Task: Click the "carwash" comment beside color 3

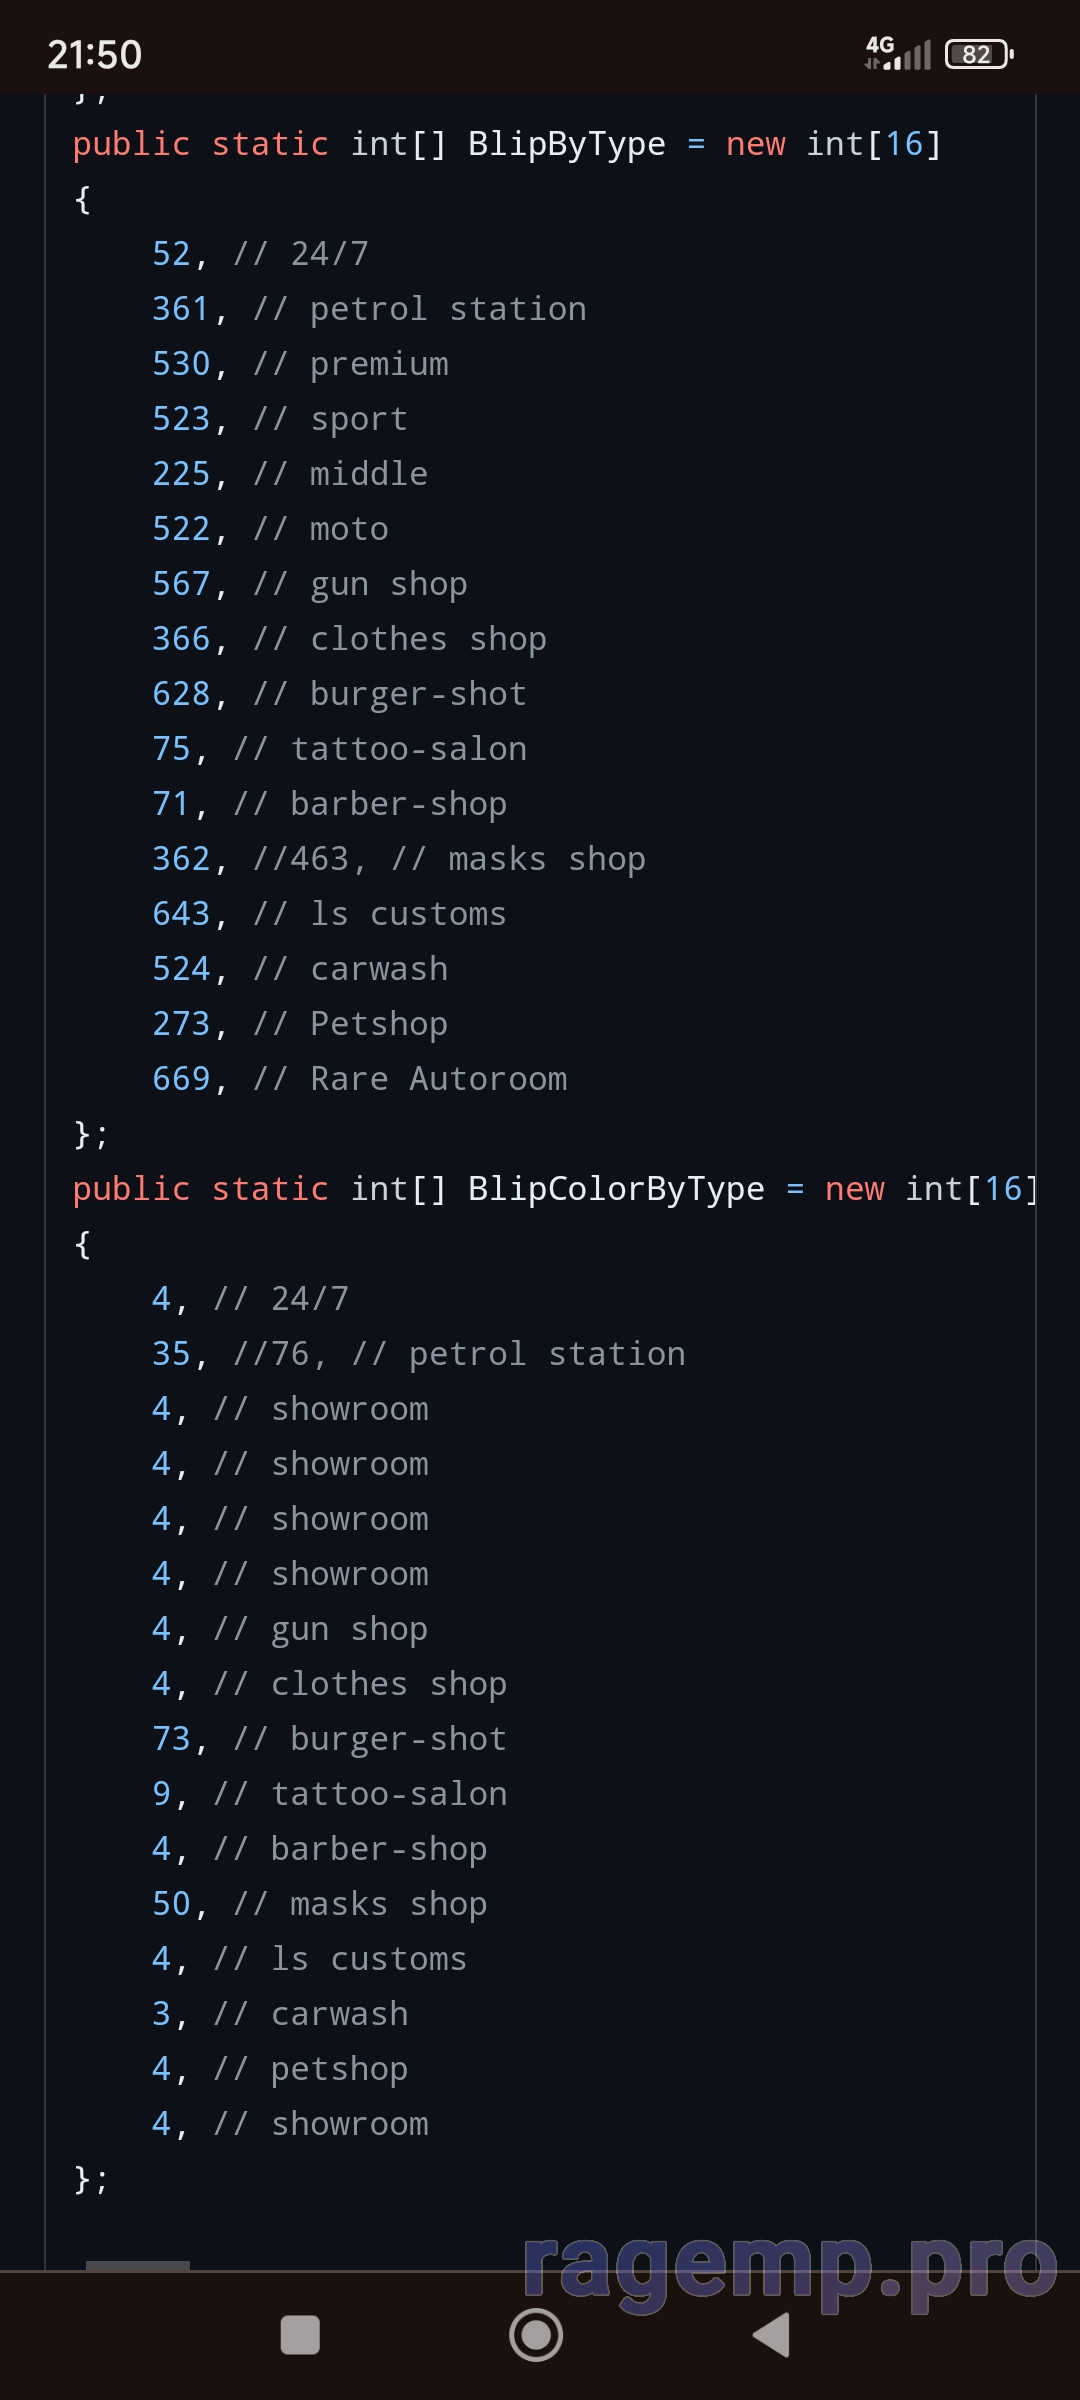Action: (x=339, y=2014)
